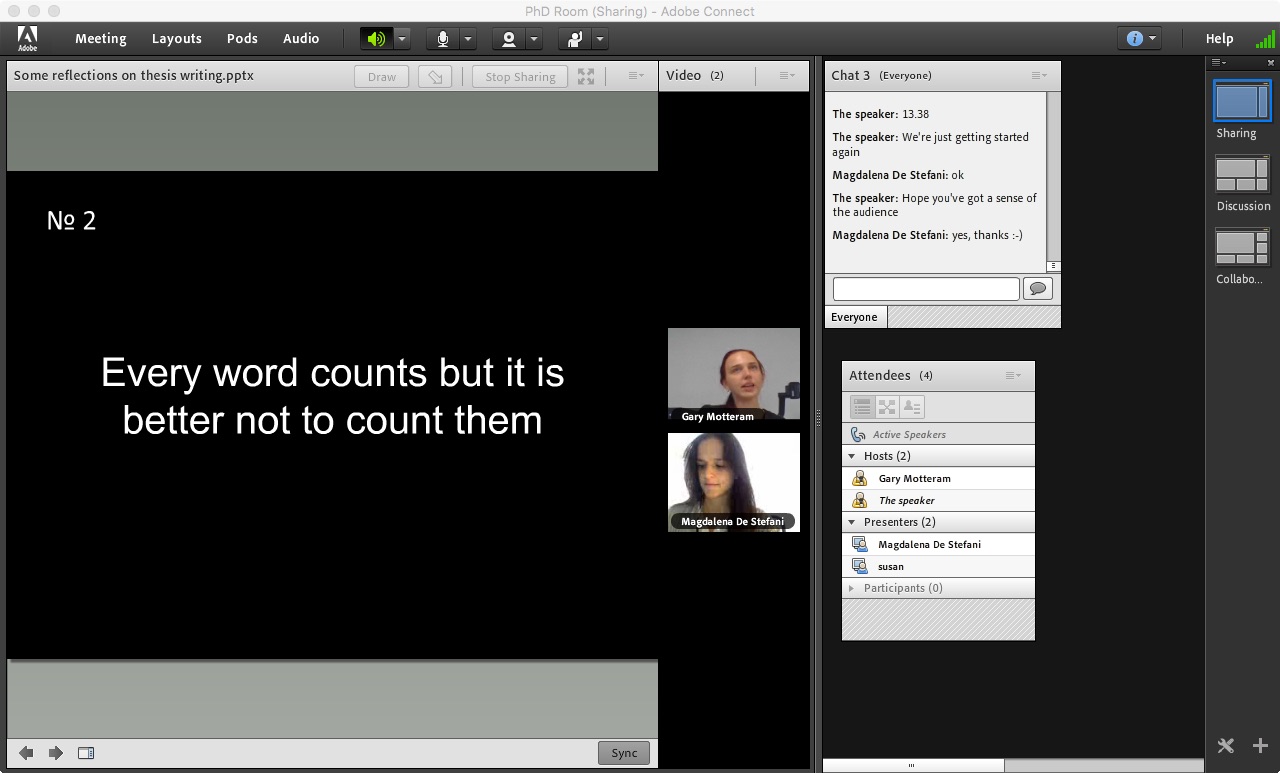Click the chat pod scrollbar
Image resolution: width=1280 pixels, height=773 pixels.
pos(1053,180)
